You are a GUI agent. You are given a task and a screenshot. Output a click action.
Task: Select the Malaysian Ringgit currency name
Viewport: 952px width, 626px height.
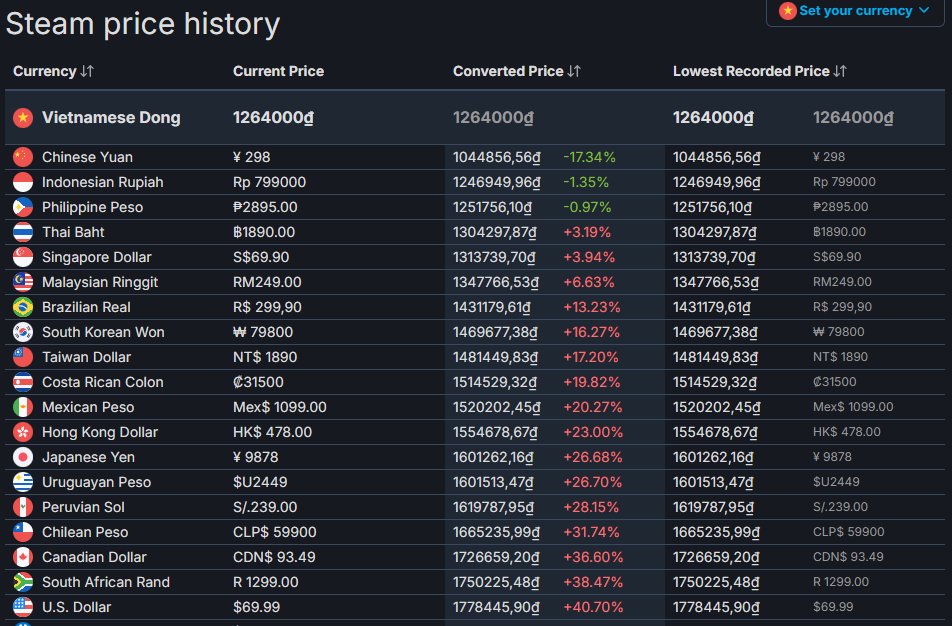tap(100, 282)
